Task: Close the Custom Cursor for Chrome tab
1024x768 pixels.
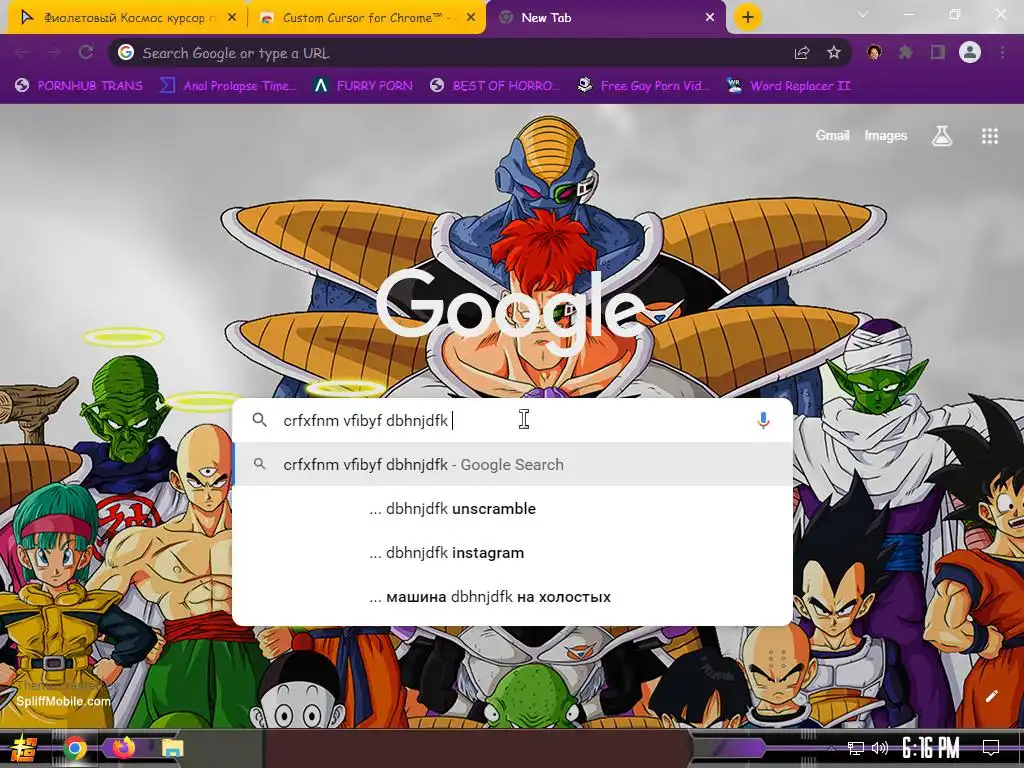Action: click(x=471, y=18)
